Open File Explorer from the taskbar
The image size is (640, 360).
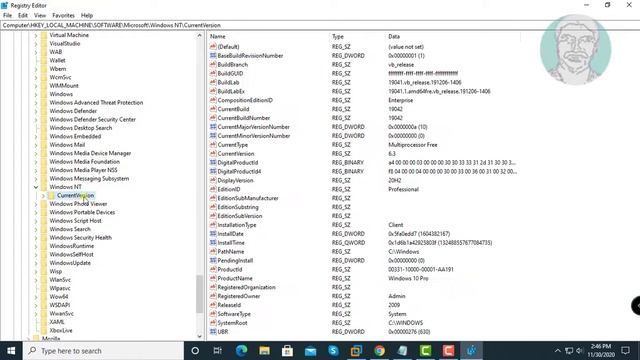click(x=264, y=351)
